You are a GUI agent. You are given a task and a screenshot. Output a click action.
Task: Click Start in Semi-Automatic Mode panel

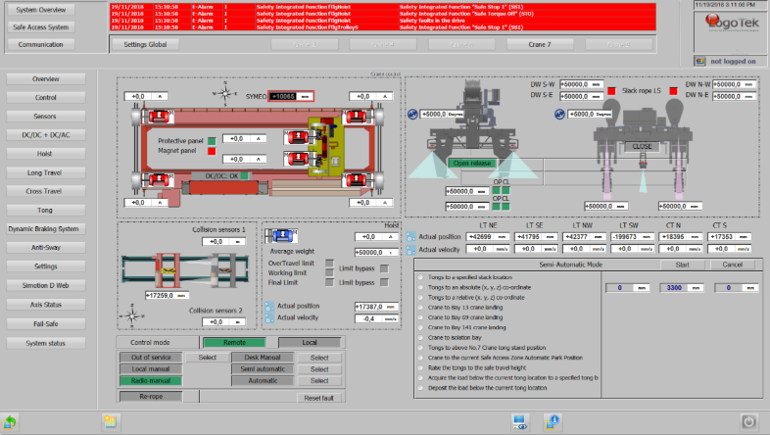[x=683, y=265]
